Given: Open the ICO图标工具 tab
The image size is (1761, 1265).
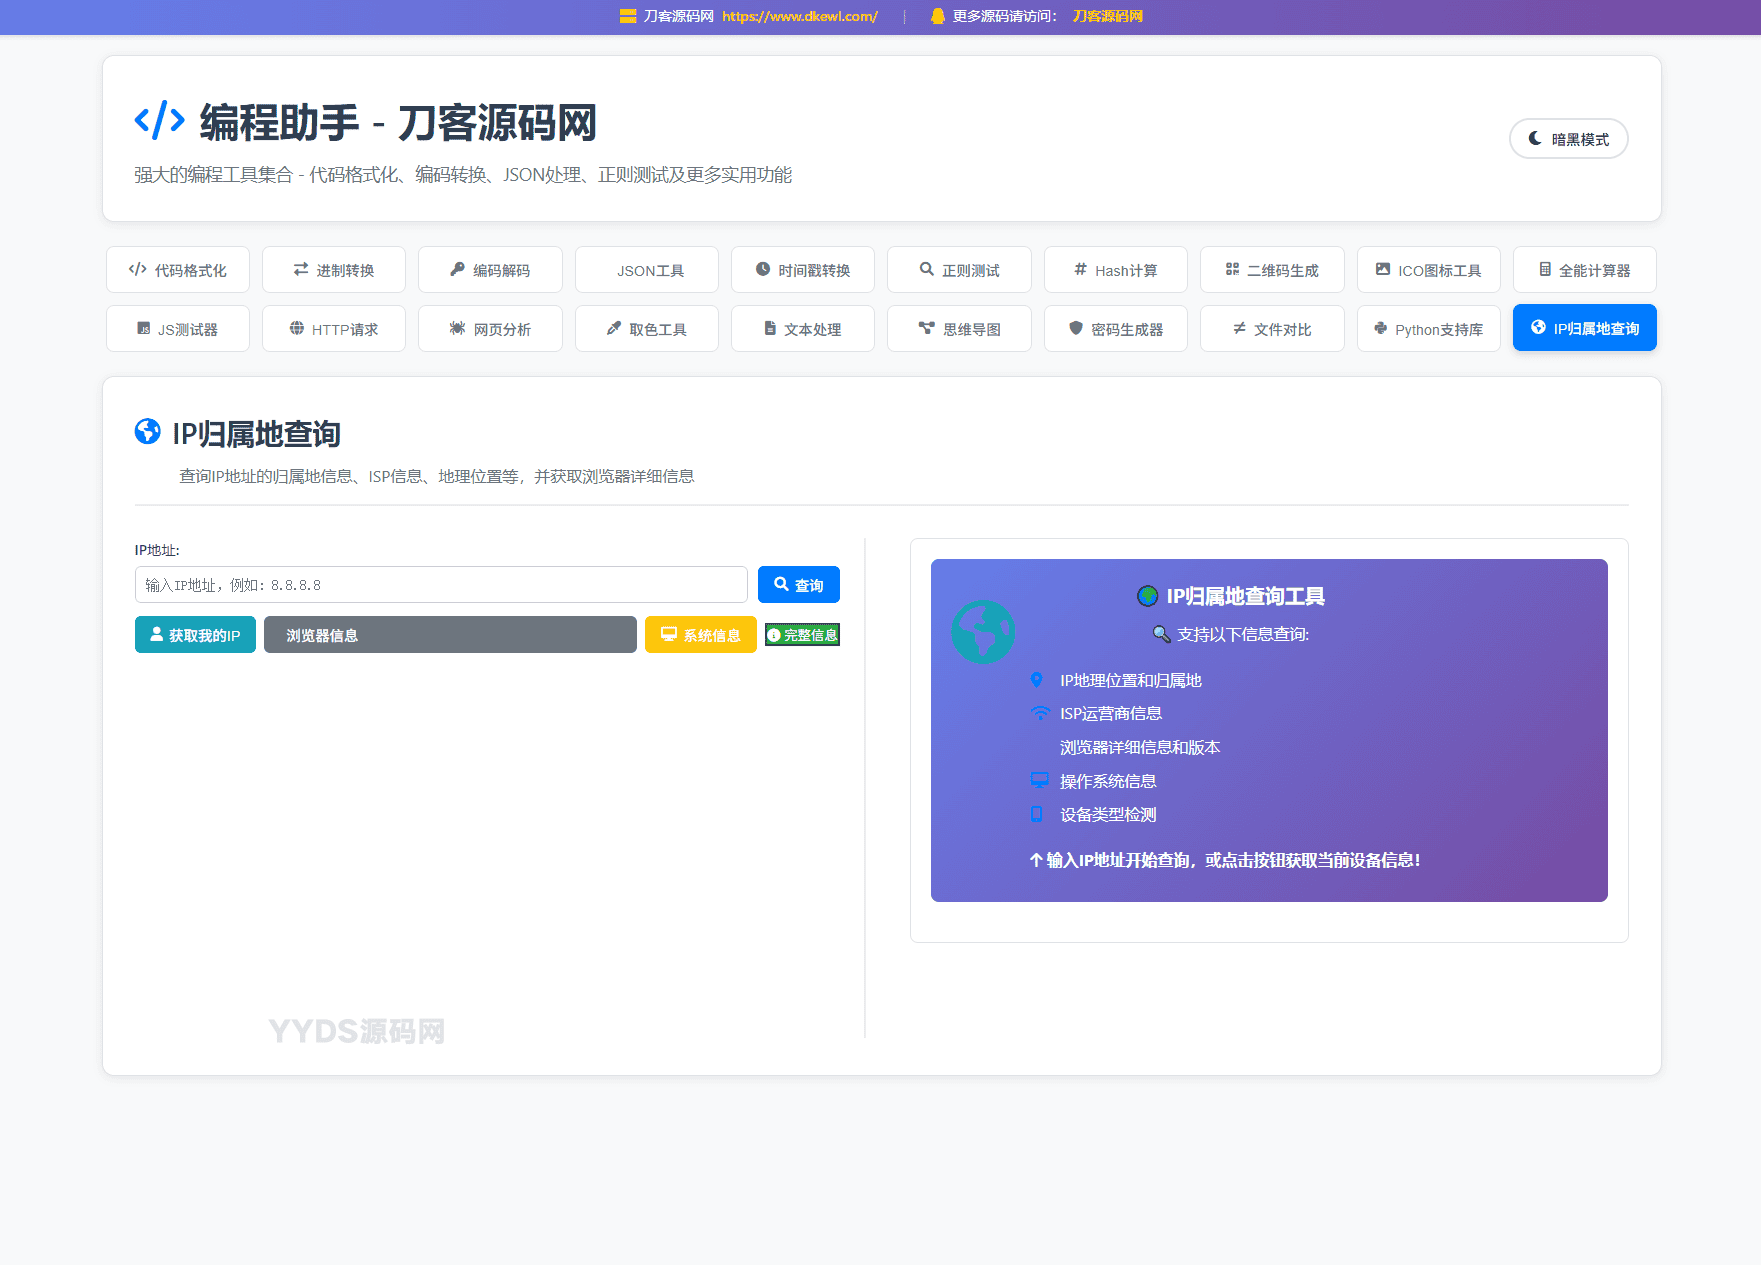Looking at the screenshot, I should [1429, 270].
